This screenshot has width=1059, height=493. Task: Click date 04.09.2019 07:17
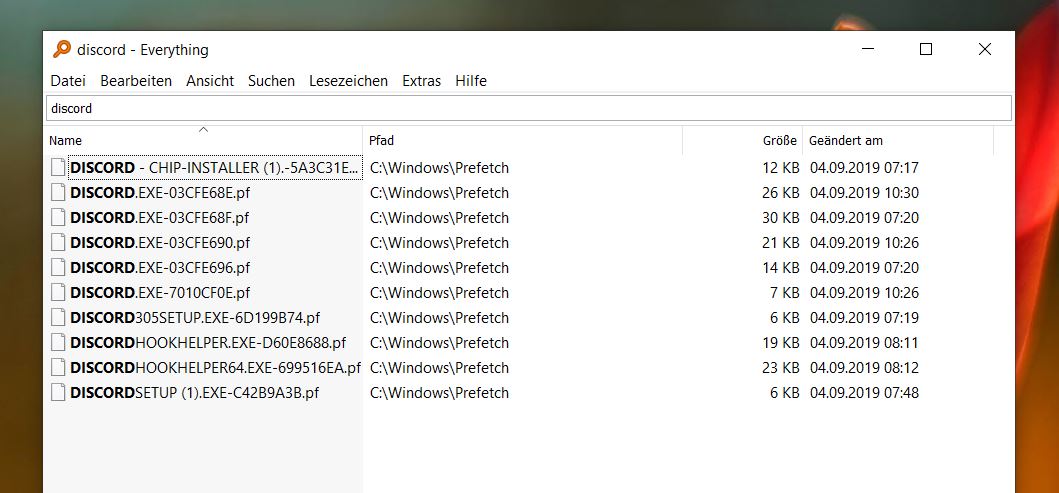[864, 167]
